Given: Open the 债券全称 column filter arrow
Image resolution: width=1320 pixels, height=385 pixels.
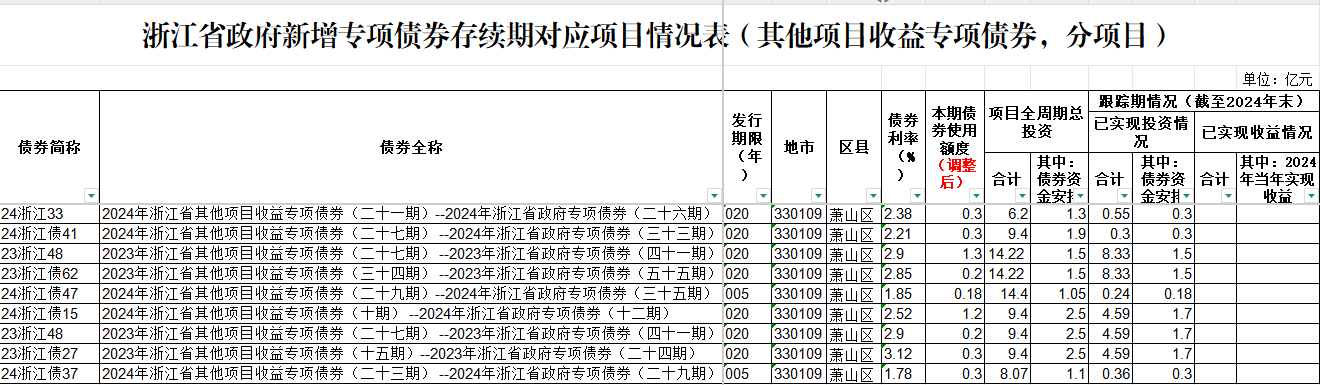Looking at the screenshot, I should point(714,196).
